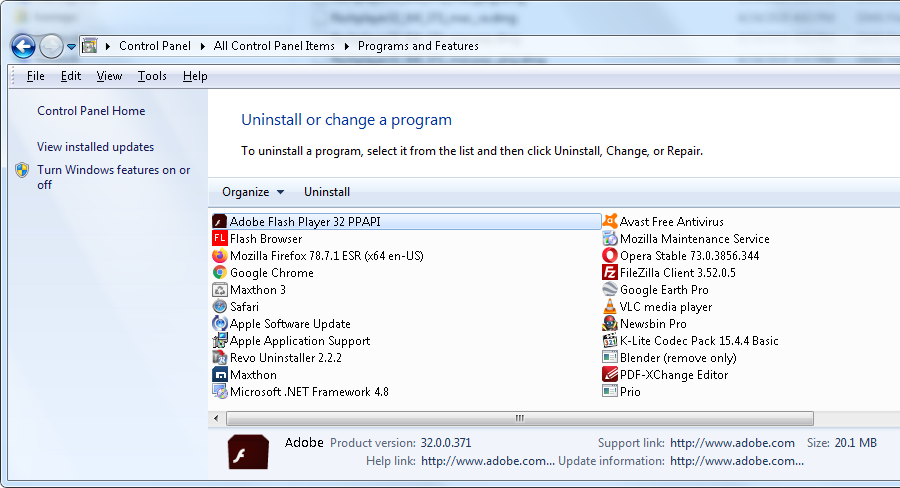Click the product version 32.0.0.371 value
Image resolution: width=900 pixels, height=488 pixels.
(x=446, y=443)
